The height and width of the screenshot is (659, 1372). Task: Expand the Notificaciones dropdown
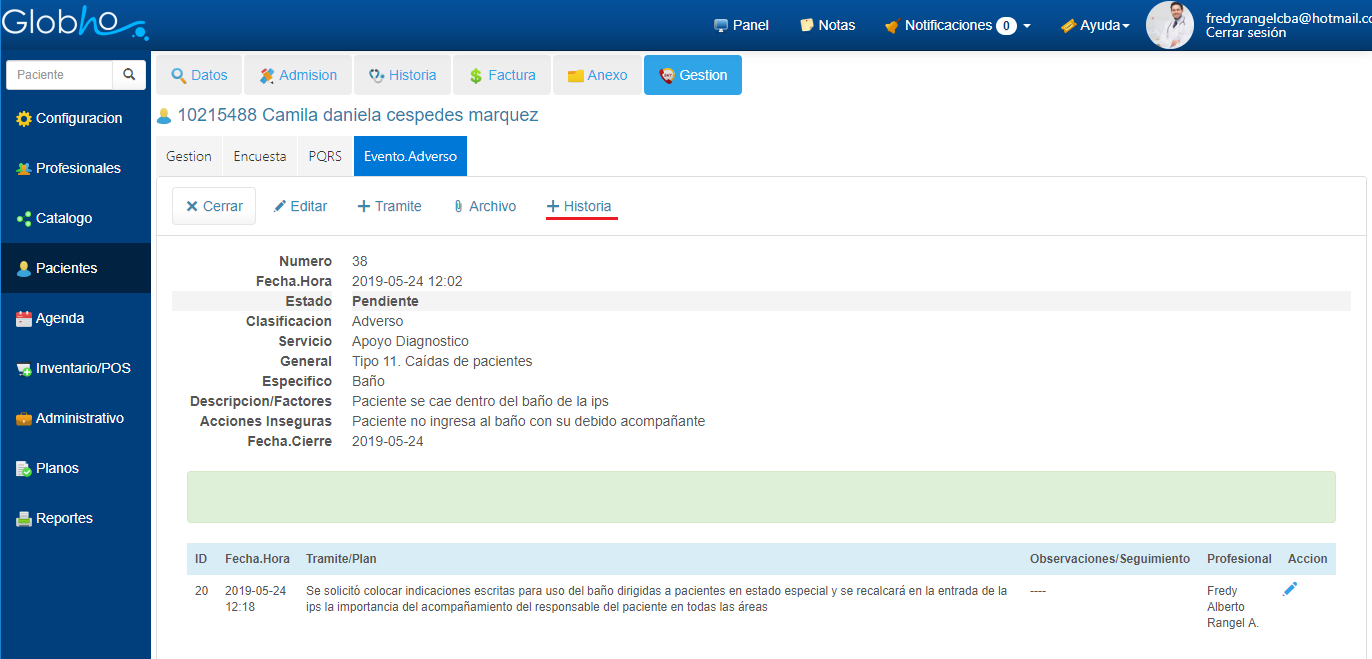click(957, 25)
